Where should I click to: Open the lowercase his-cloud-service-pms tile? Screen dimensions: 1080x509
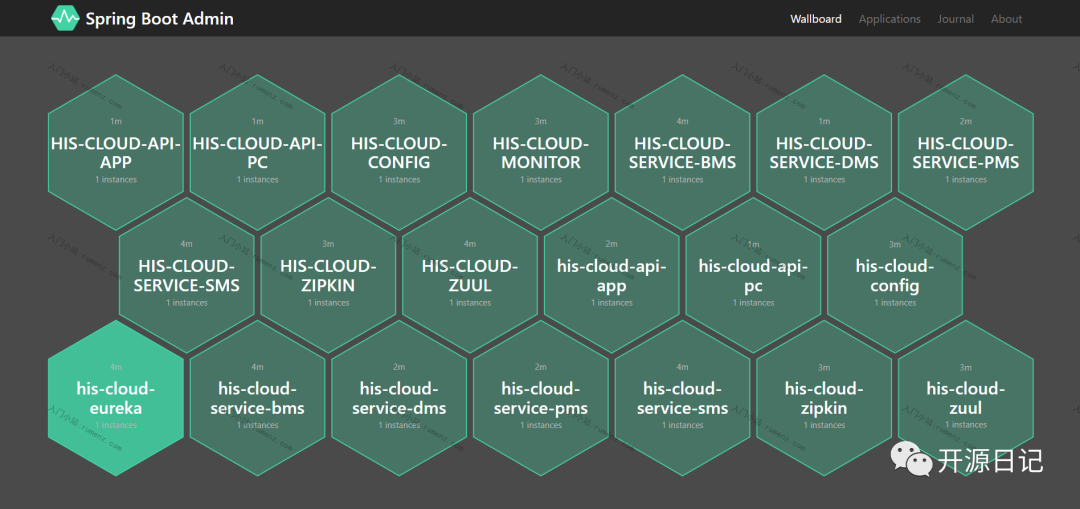coord(541,398)
